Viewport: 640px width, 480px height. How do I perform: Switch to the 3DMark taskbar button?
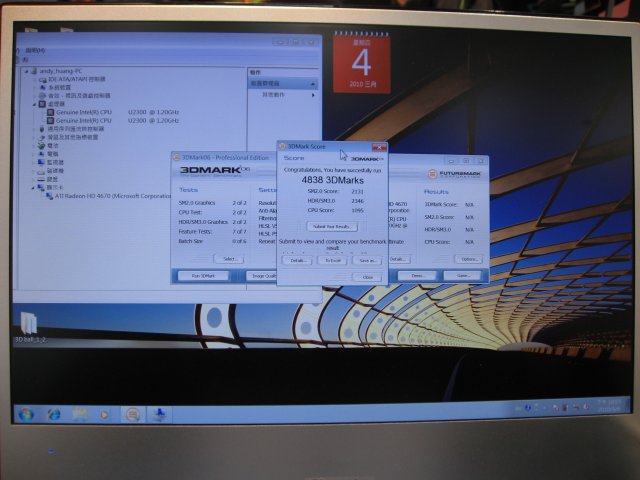point(133,415)
